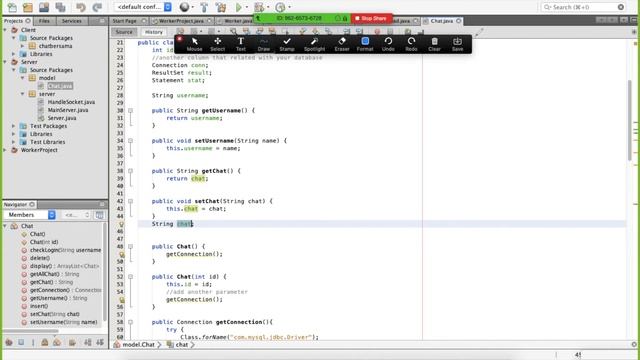
Task: Click model.Chat in the breadcrumb bar
Action: (138, 345)
